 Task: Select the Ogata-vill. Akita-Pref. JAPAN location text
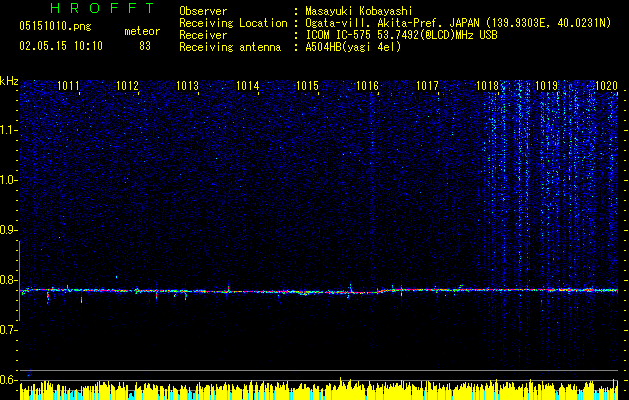coord(458,23)
